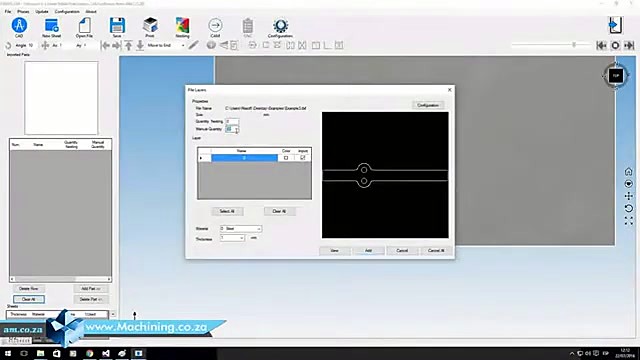Viewport: 640px width, 360px height.
Task: Click Clear All in Imported Parts panel
Action: pyautogui.click(x=29, y=299)
